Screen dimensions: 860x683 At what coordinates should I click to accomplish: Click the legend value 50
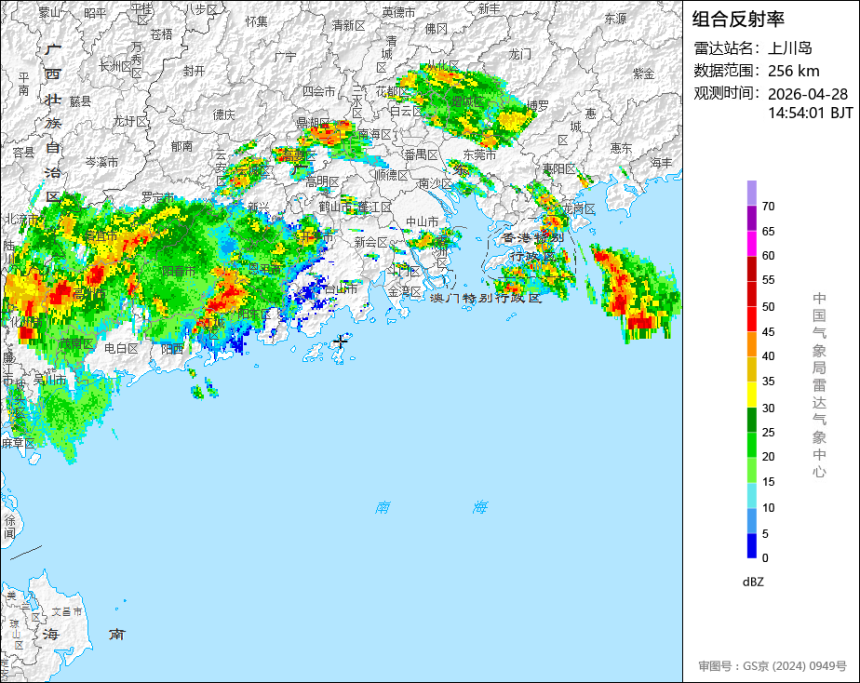[768, 307]
